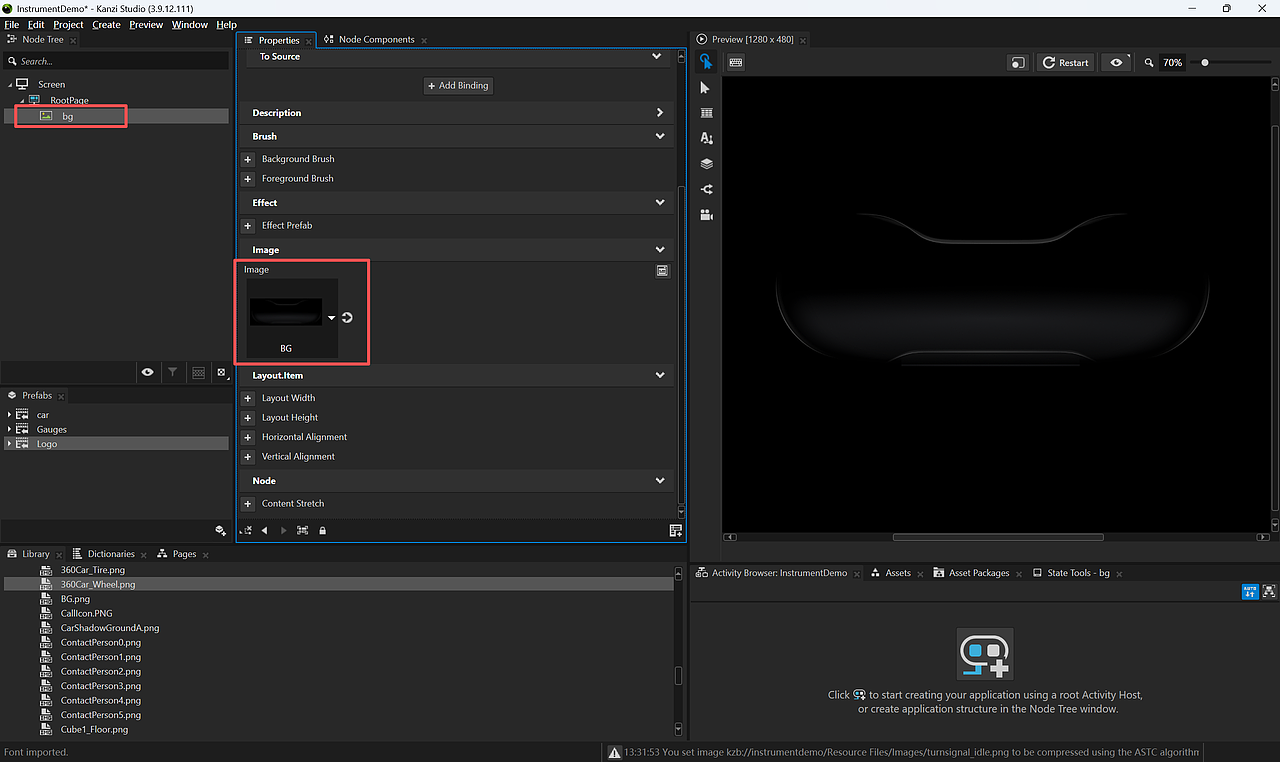The width and height of the screenshot is (1280, 762).
Task: Click the keyboard icon in Preview toolbar
Action: pyautogui.click(x=736, y=62)
